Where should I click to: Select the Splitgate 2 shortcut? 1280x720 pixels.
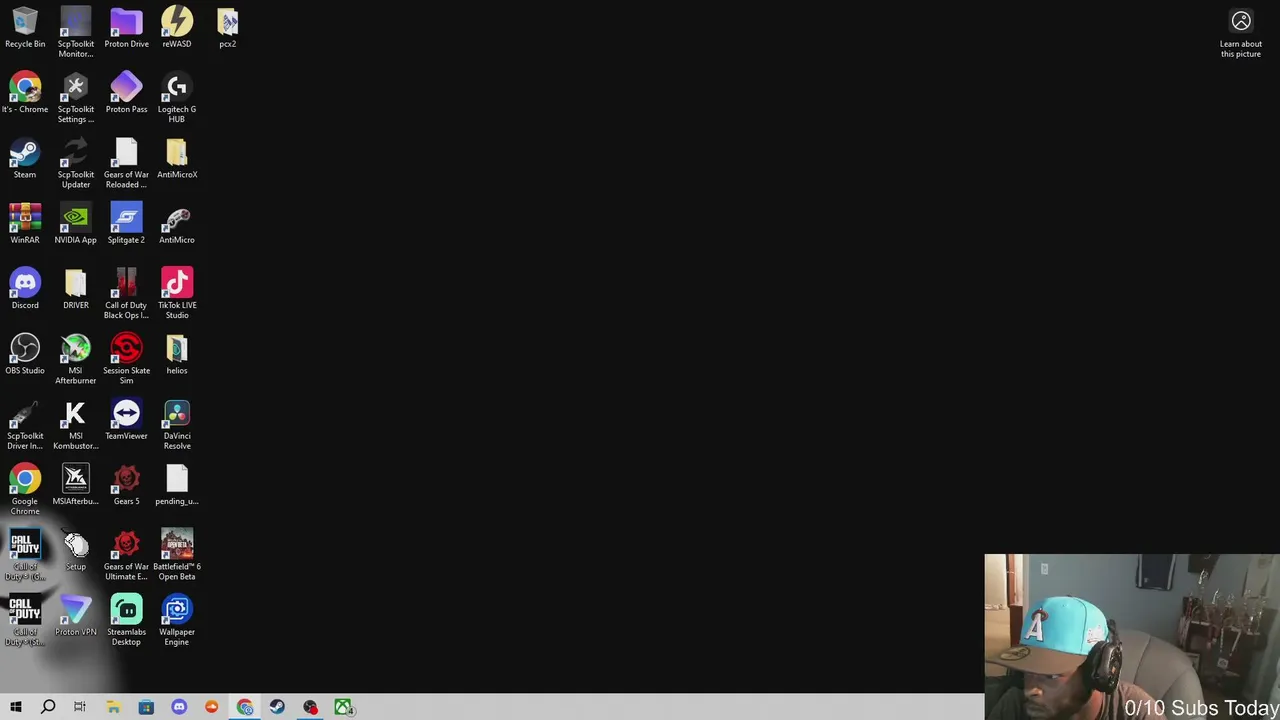coord(126,223)
